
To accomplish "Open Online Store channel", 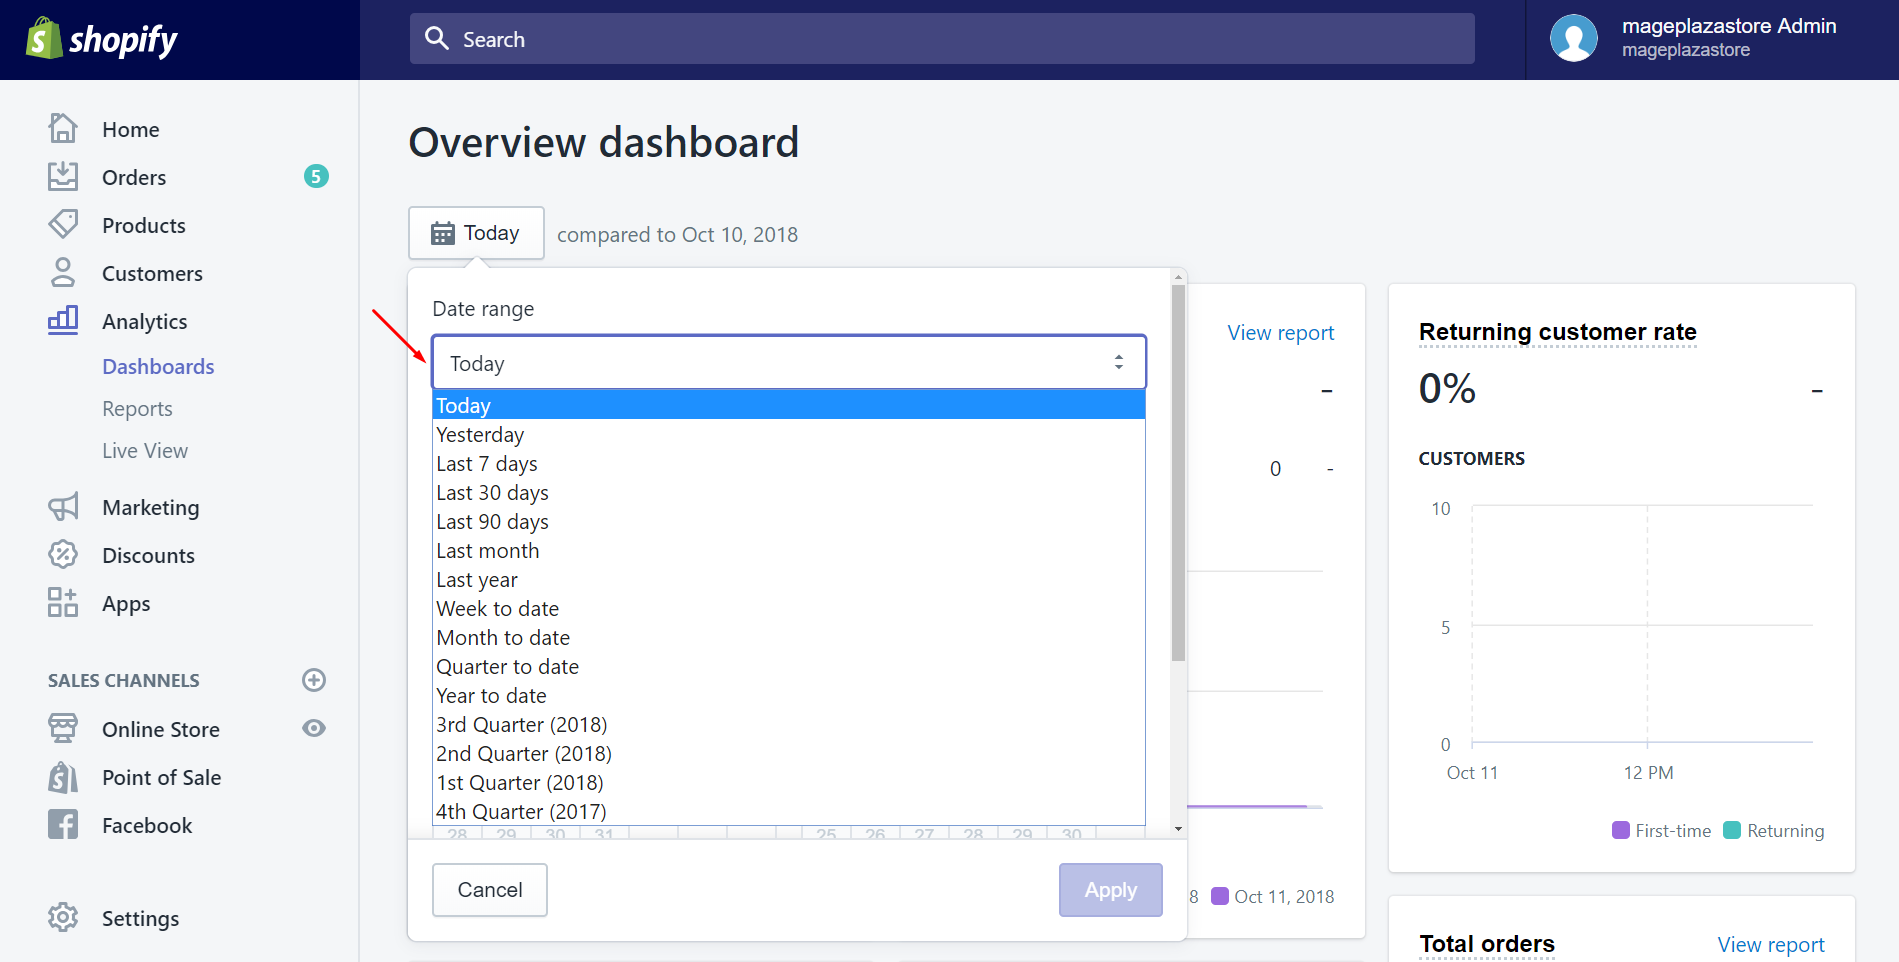I will click(x=161, y=729).
